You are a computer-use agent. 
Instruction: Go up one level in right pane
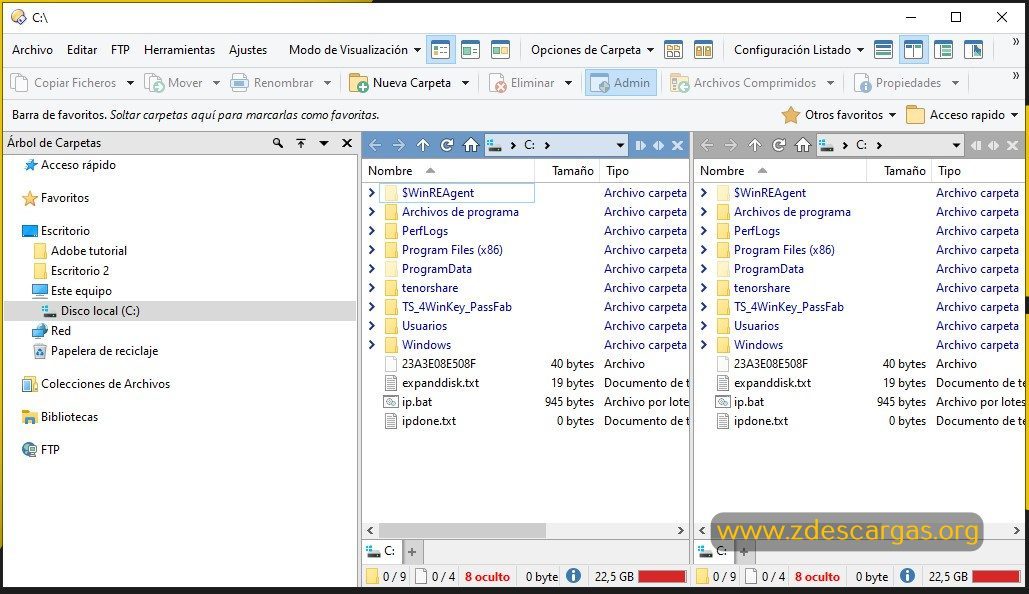(755, 145)
